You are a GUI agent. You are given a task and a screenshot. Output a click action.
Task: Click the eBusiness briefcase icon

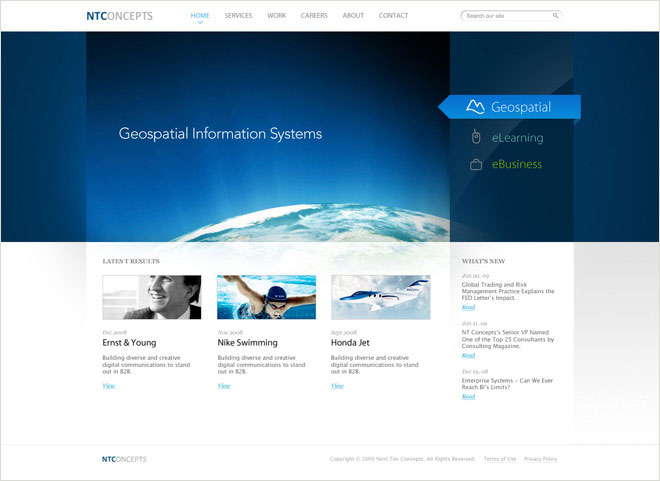click(x=476, y=164)
